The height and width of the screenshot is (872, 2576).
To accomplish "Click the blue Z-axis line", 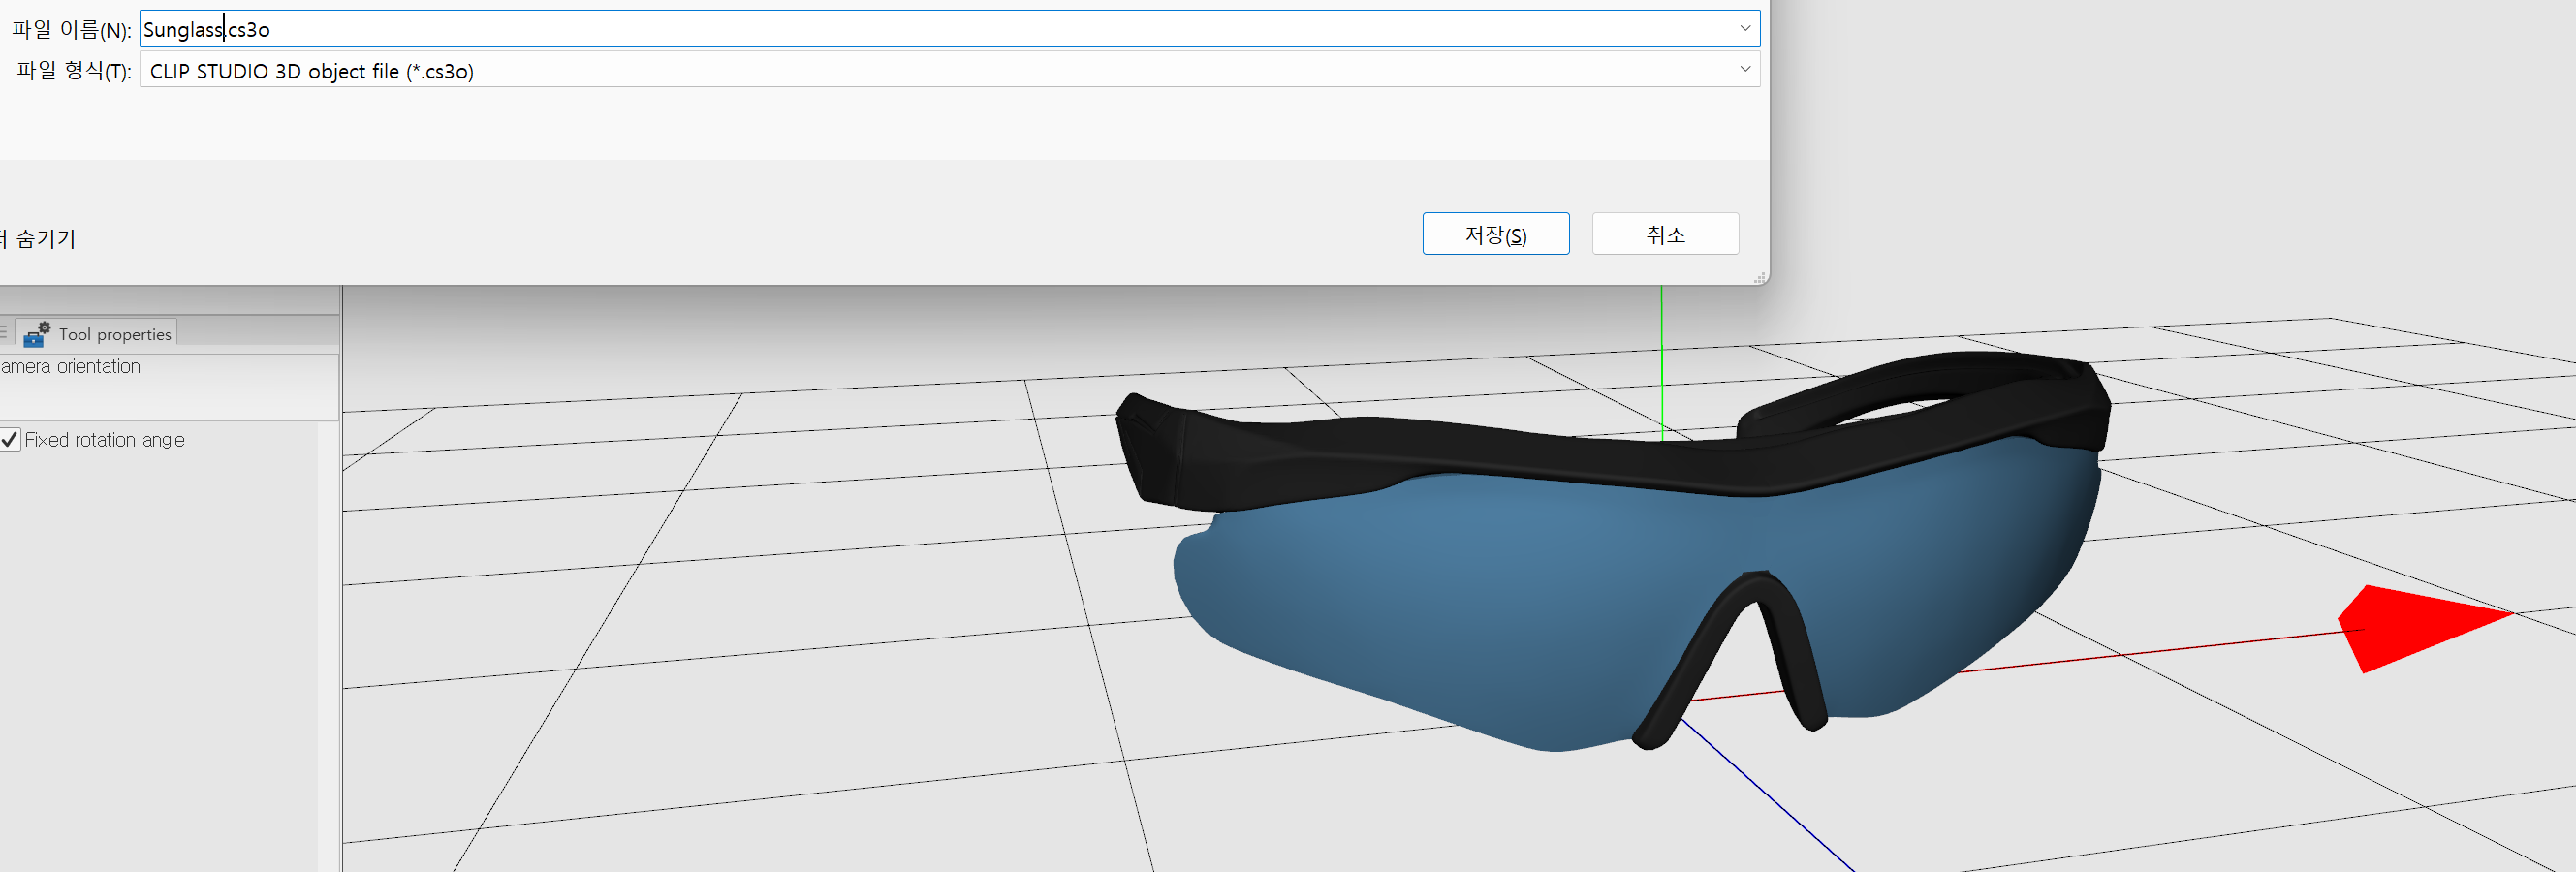I will pos(1770,800).
